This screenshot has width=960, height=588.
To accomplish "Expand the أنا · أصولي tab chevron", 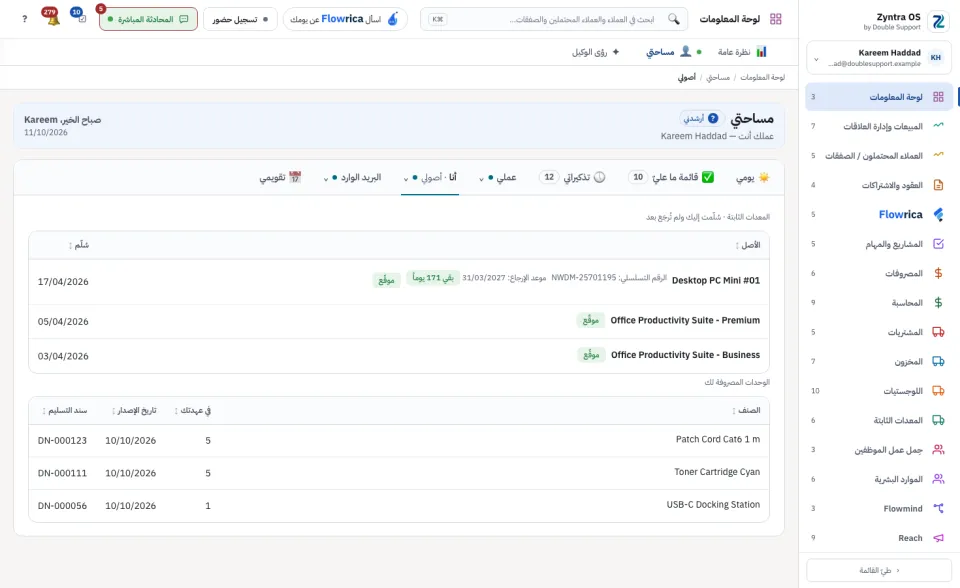I will point(406,179).
